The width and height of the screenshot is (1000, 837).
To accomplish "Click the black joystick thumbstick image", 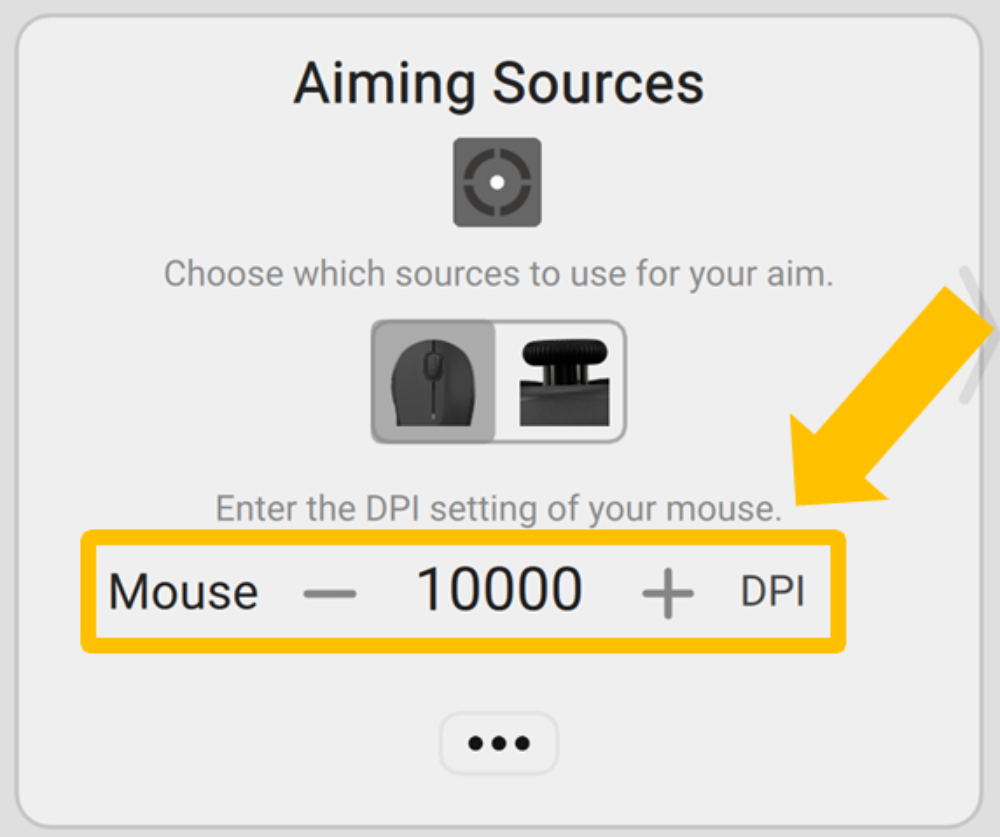I will coord(563,382).
